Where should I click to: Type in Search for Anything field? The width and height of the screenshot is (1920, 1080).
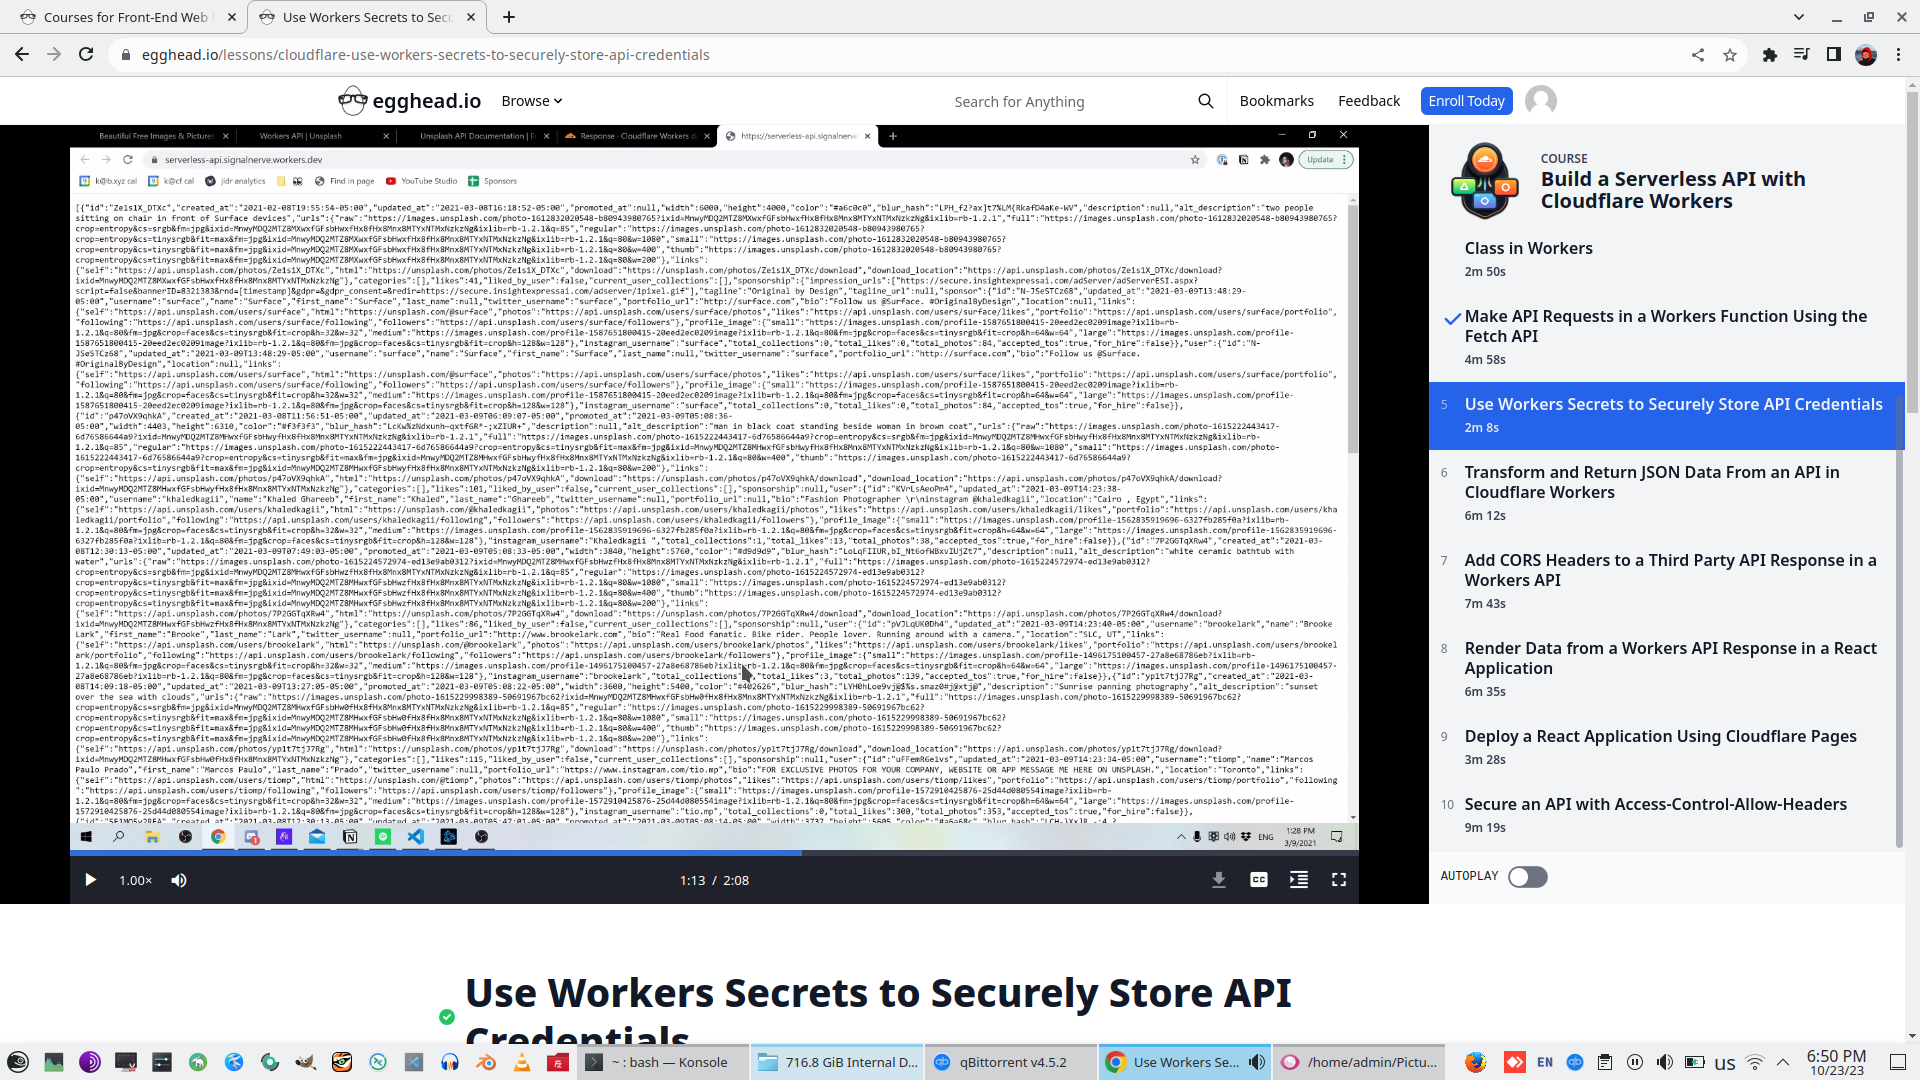pyautogui.click(x=1060, y=102)
